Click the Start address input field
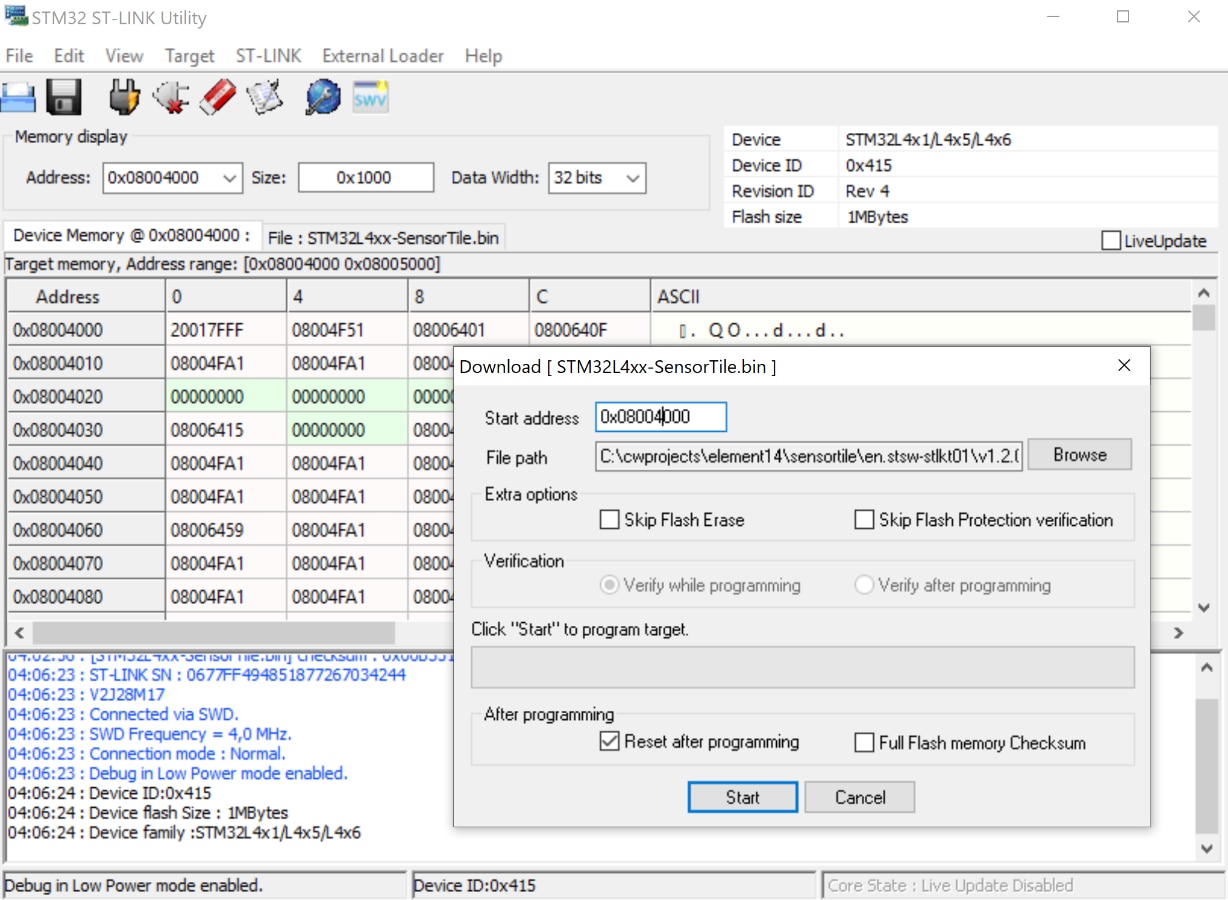The height and width of the screenshot is (900, 1228). pyautogui.click(x=660, y=418)
